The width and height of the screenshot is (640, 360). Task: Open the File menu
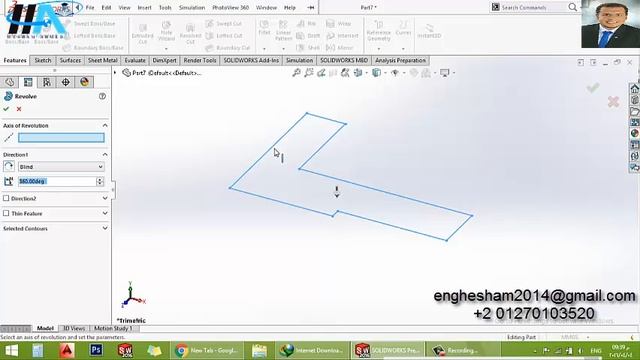click(x=90, y=7)
